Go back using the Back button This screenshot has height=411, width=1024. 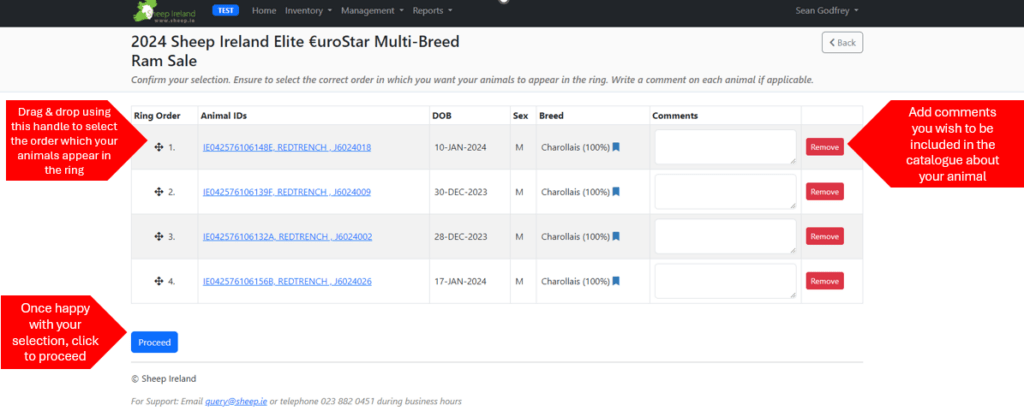[842, 42]
